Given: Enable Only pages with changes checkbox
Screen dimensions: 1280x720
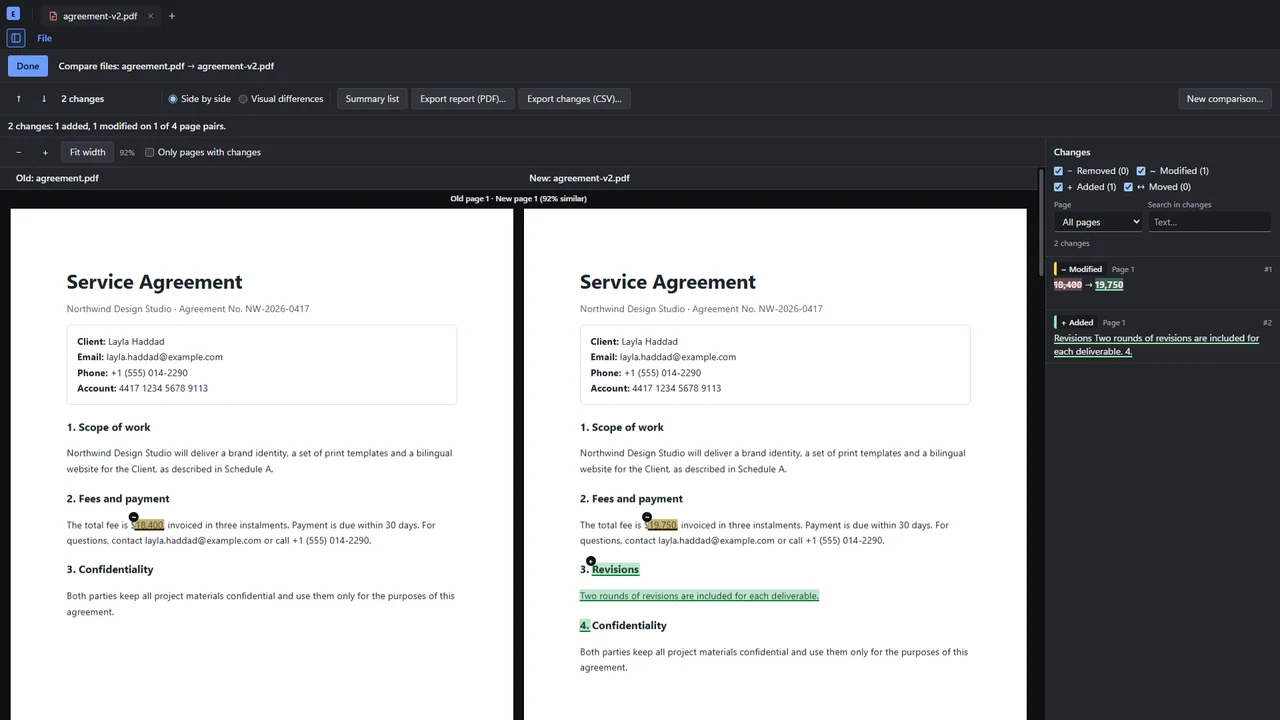Looking at the screenshot, I should pos(150,152).
